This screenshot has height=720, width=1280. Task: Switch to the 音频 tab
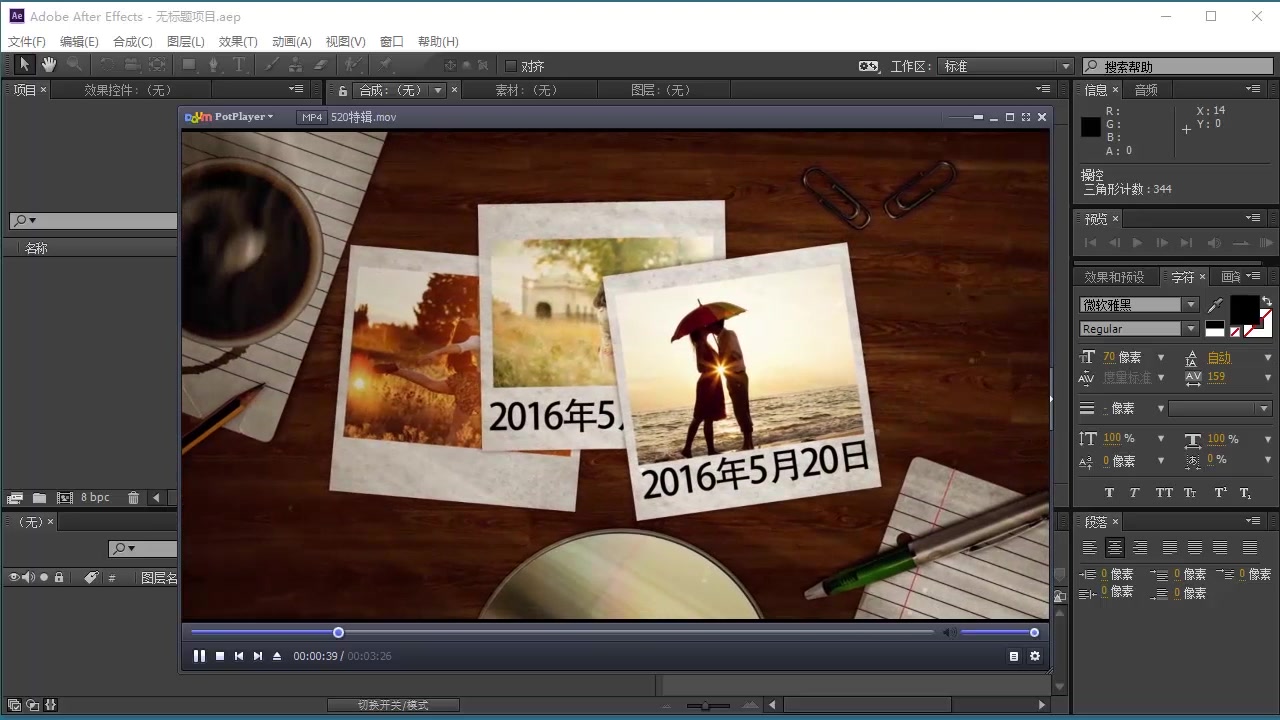coord(1146,90)
